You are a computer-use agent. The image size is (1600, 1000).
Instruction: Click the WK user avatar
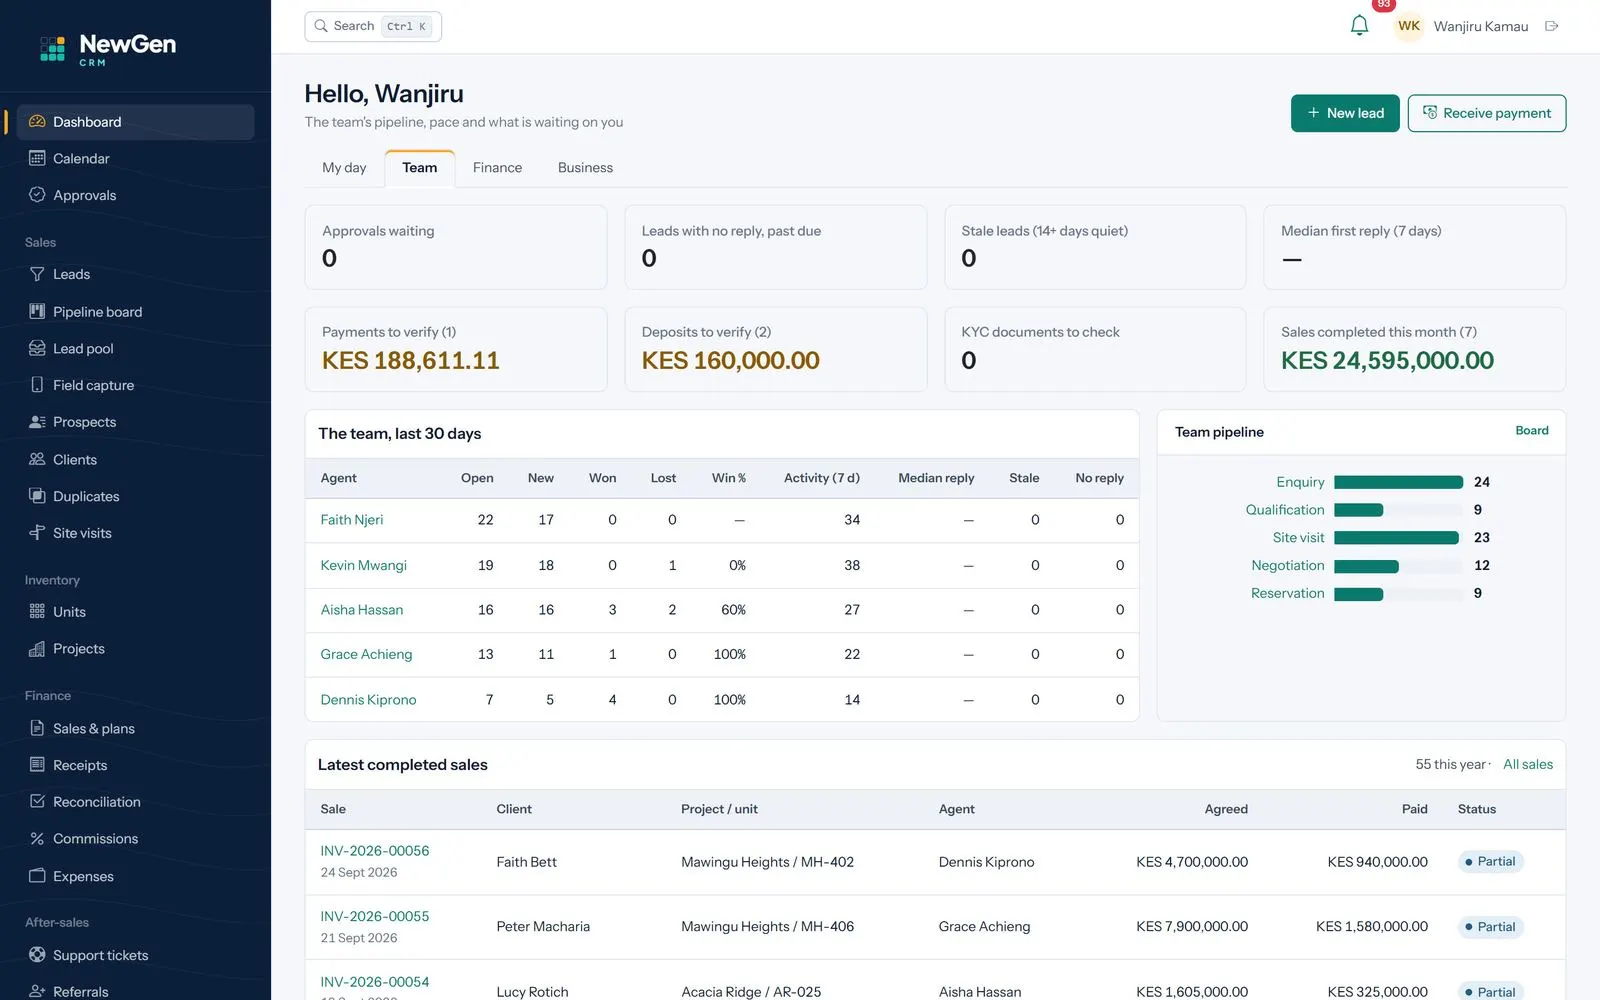pyautogui.click(x=1409, y=26)
